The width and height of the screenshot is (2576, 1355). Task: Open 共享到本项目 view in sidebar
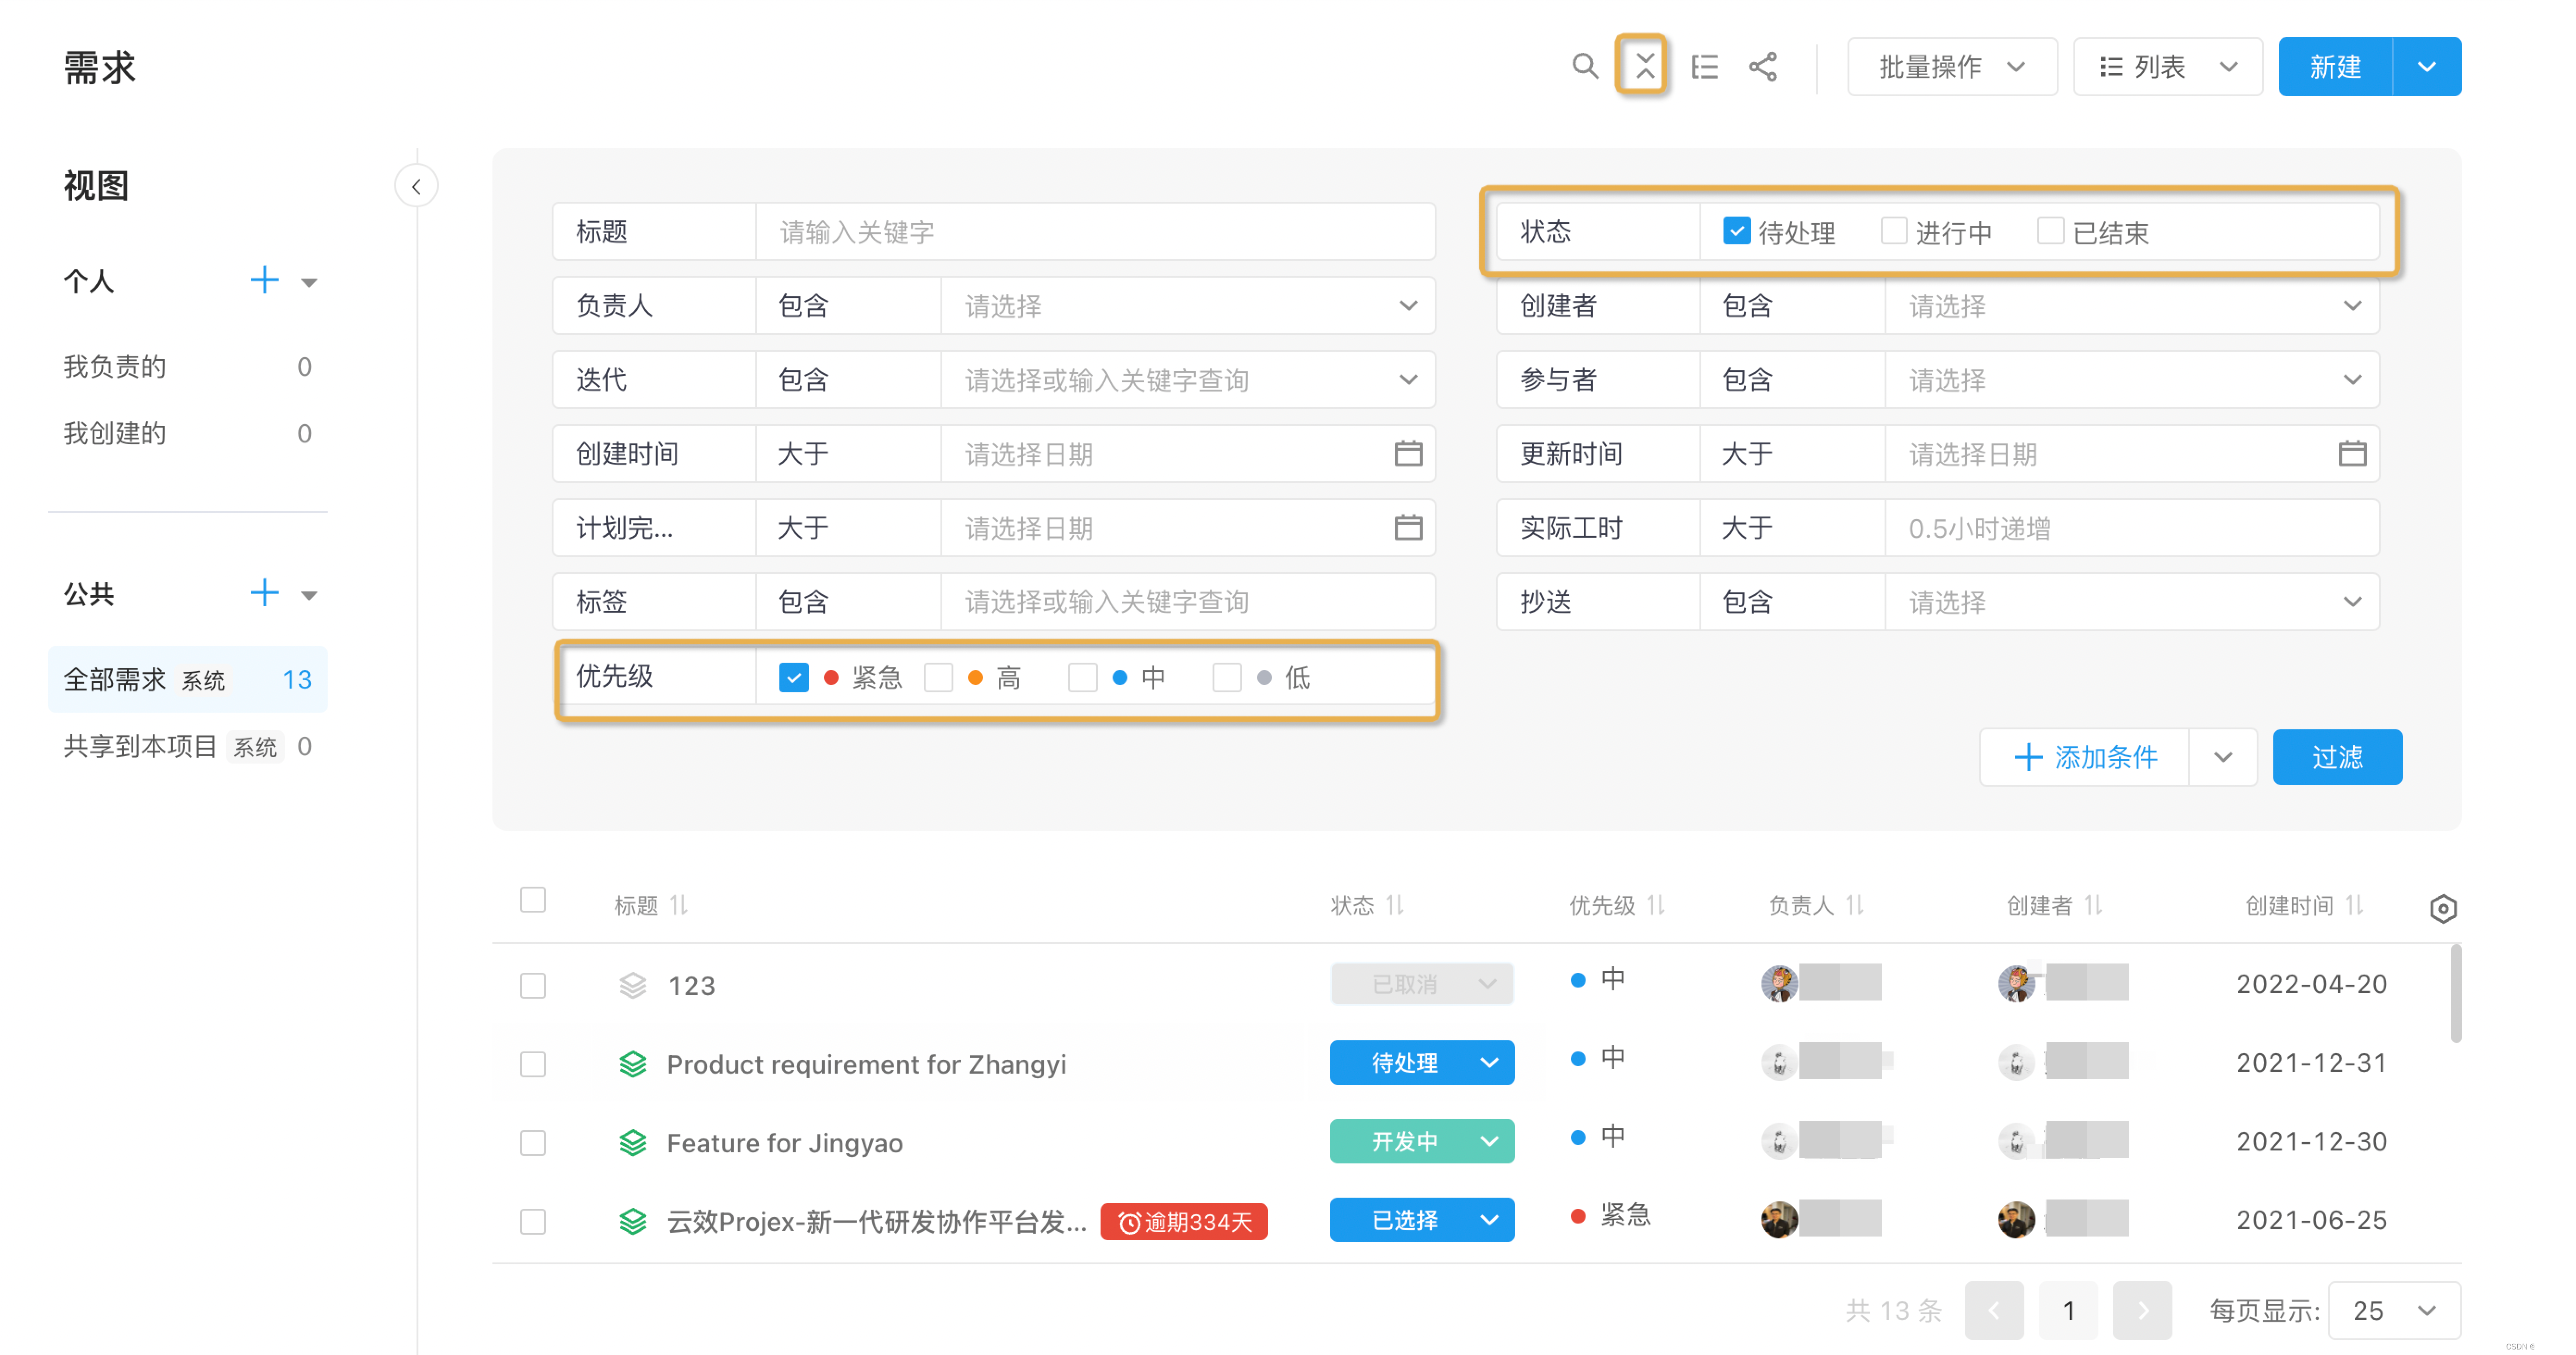[140, 746]
